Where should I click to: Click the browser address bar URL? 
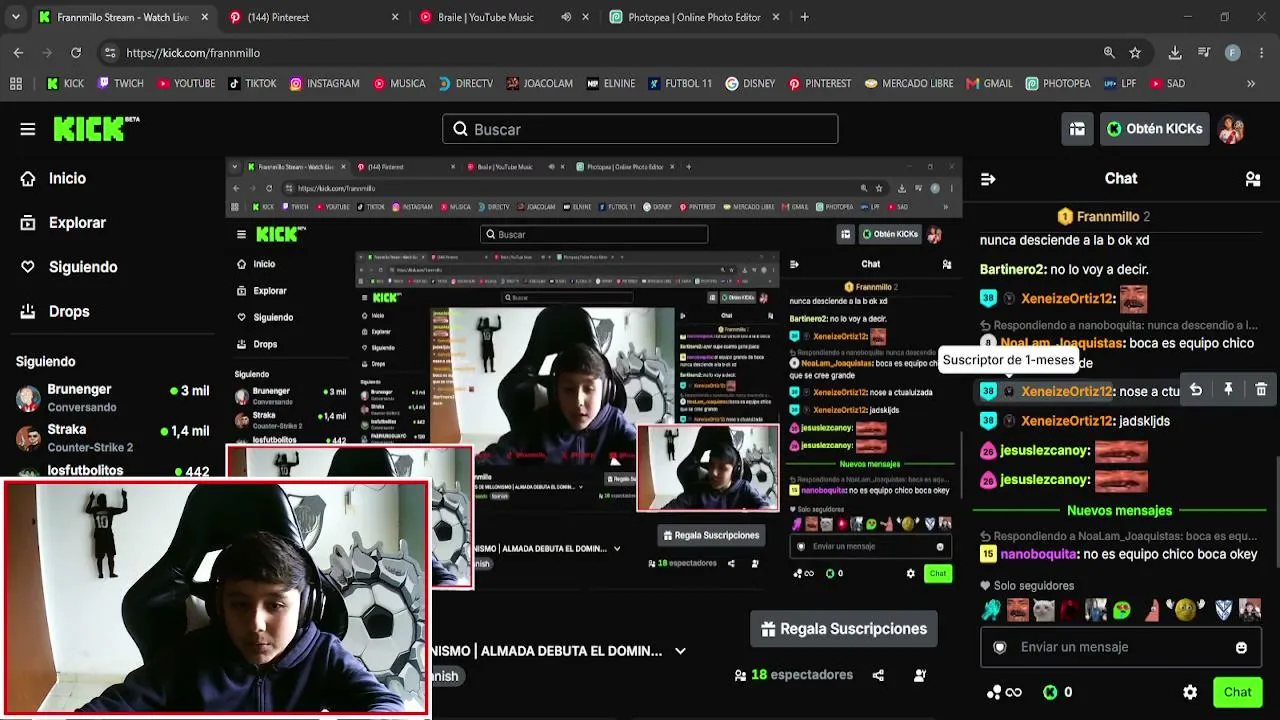coord(193,53)
